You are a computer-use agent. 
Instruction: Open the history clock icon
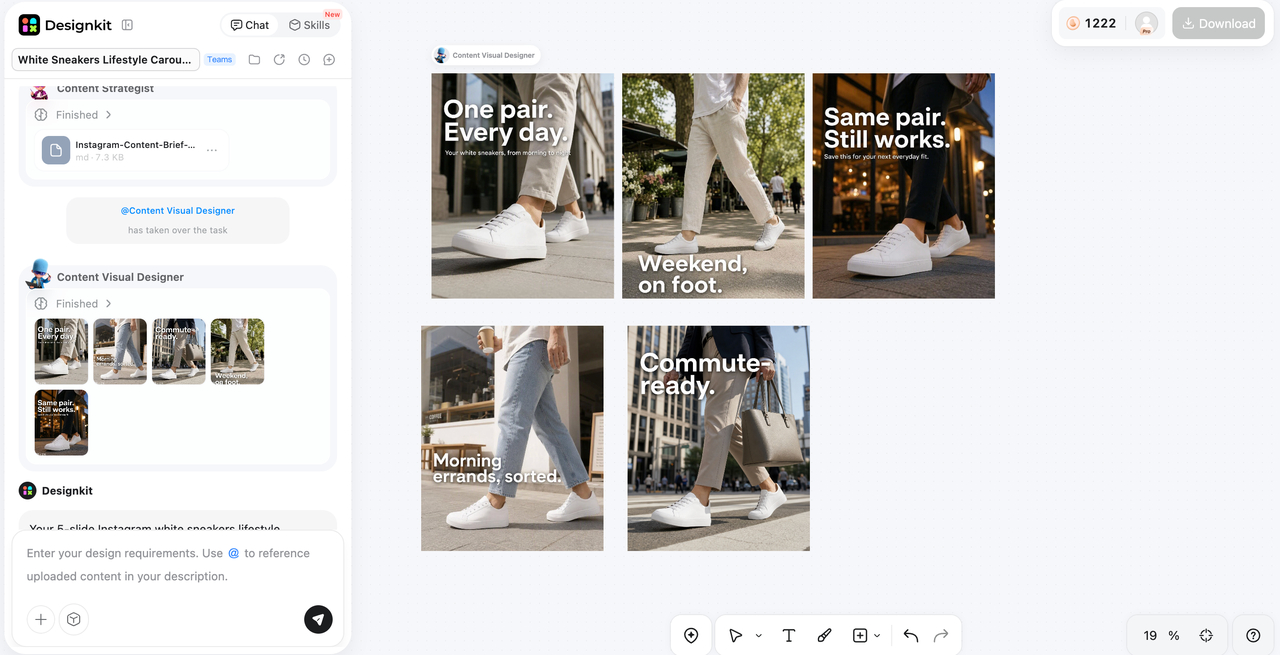coord(304,60)
